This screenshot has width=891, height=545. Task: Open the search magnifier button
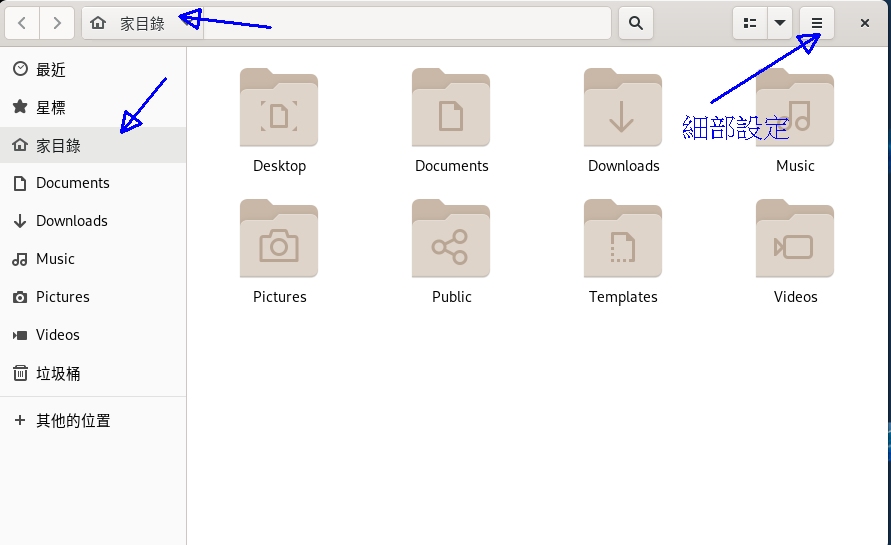point(636,23)
